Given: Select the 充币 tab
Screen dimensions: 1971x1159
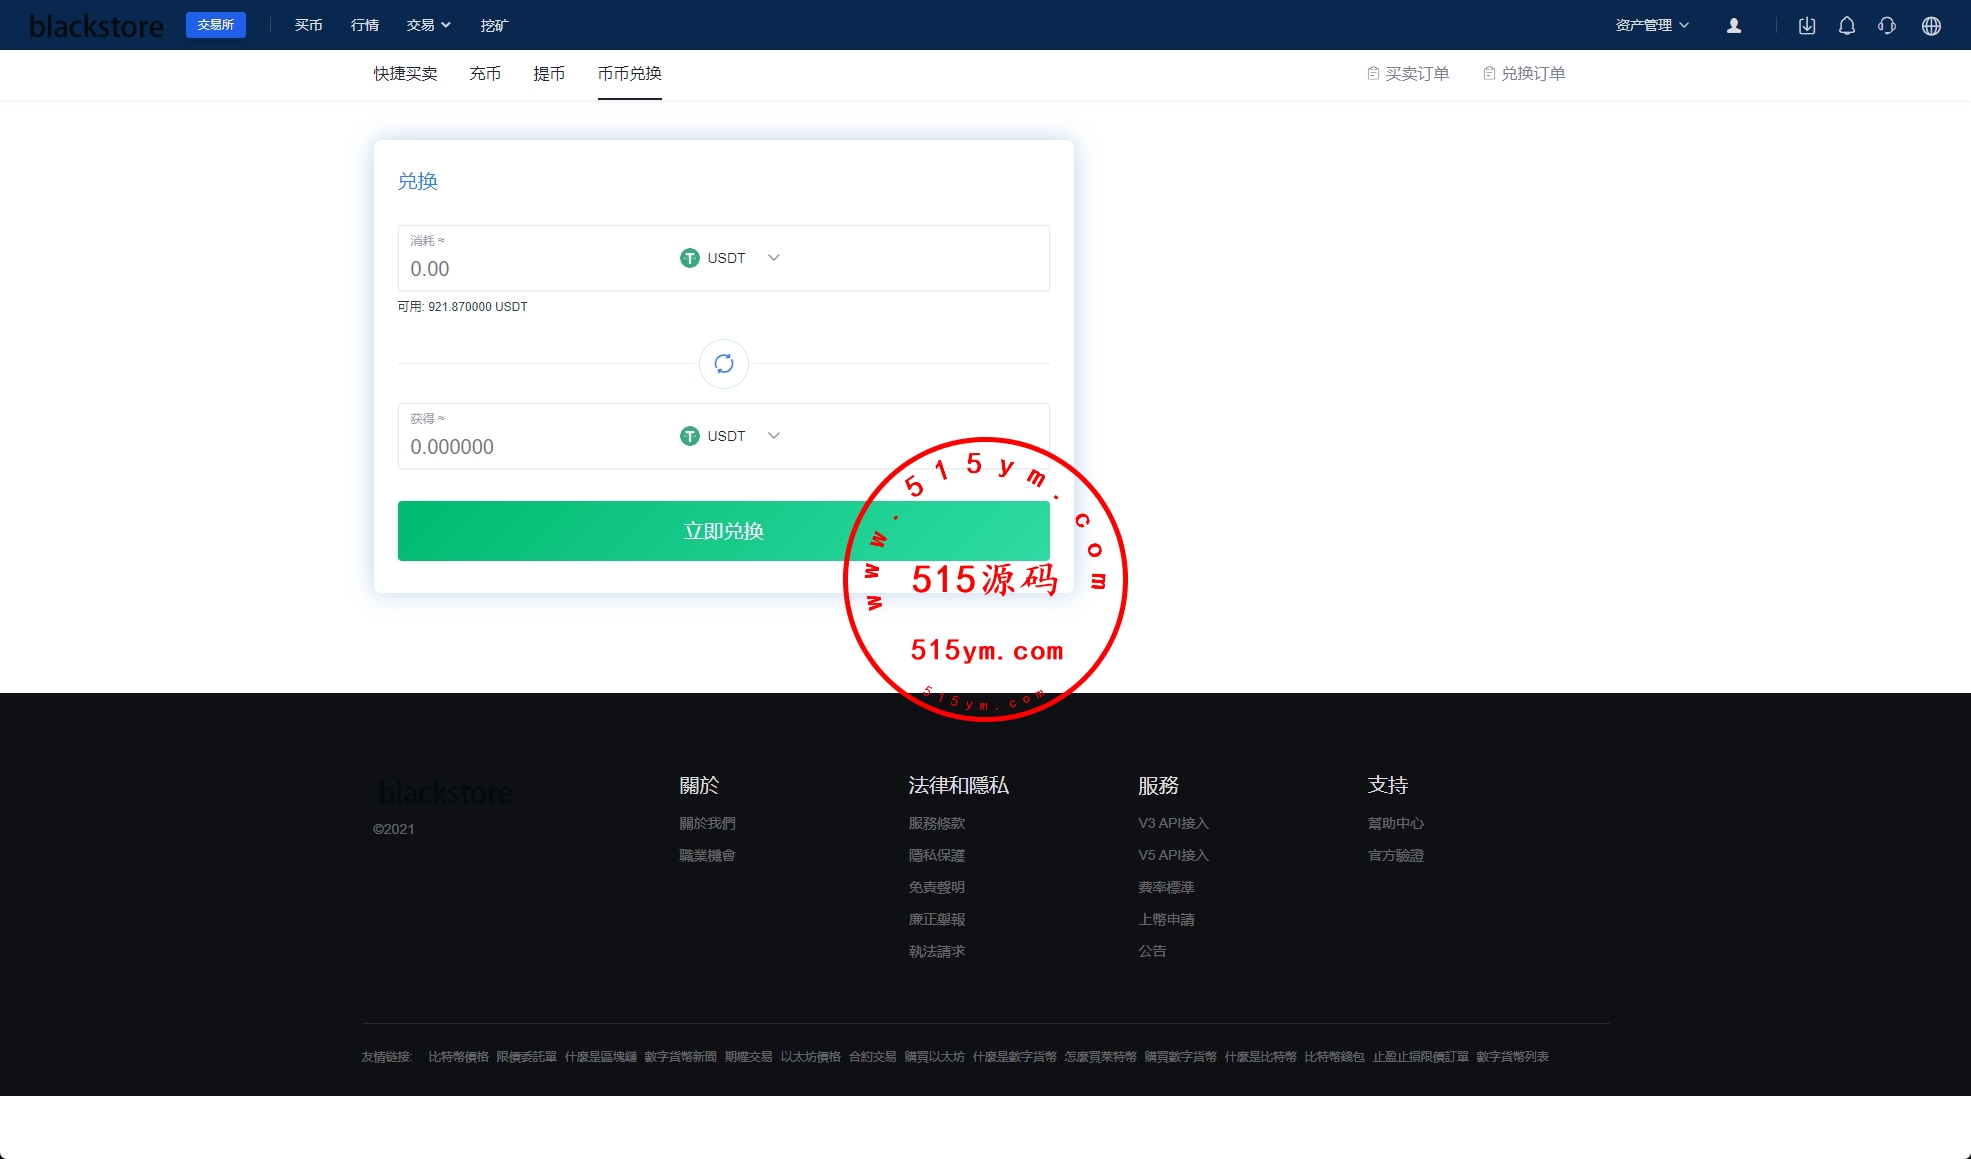Looking at the screenshot, I should 485,74.
